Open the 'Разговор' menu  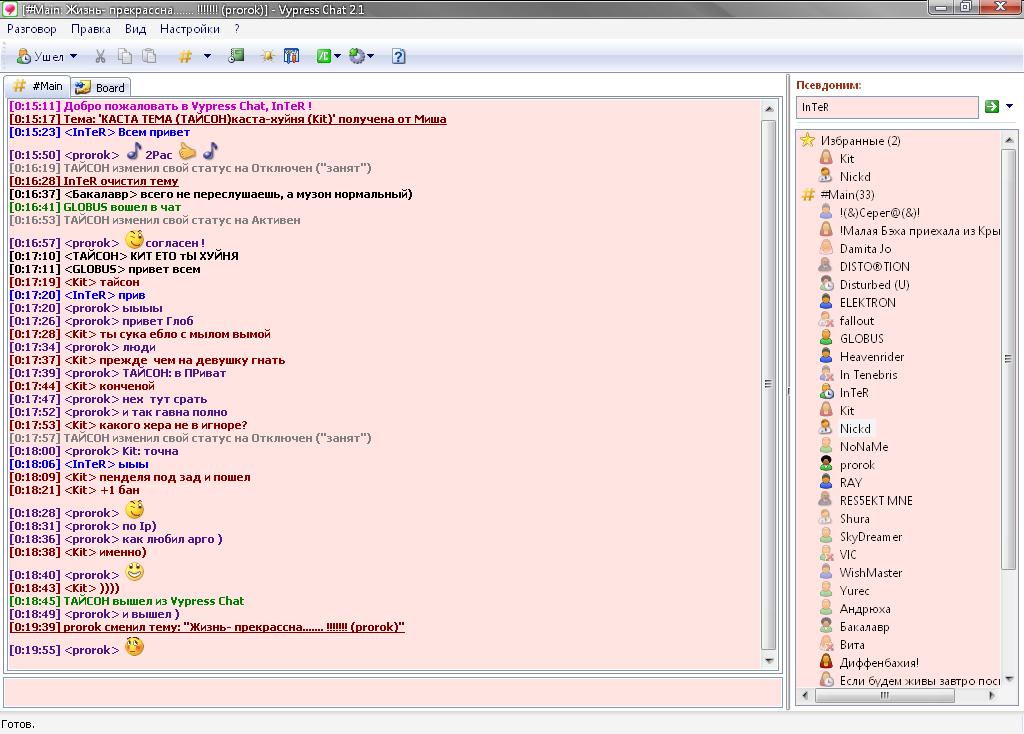tap(31, 29)
